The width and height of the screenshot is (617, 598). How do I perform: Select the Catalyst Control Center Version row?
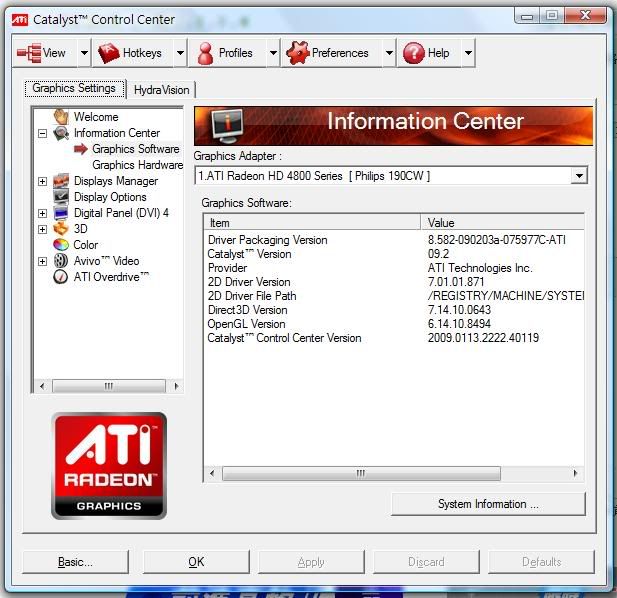[x=393, y=338]
